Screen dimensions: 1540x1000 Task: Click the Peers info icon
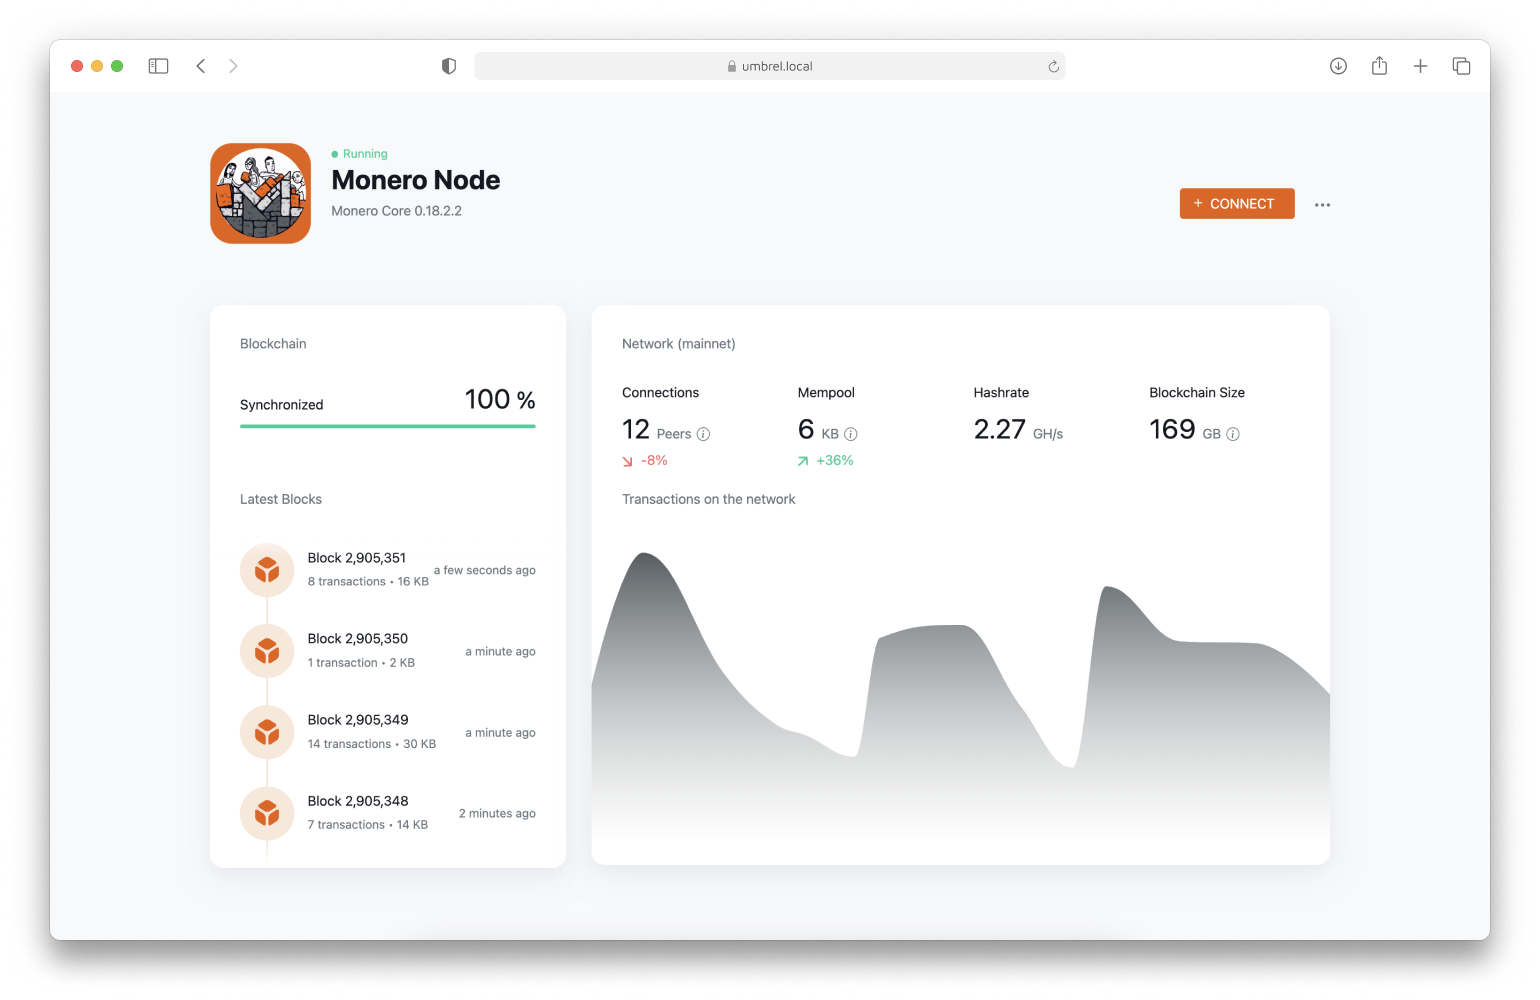[x=703, y=434]
